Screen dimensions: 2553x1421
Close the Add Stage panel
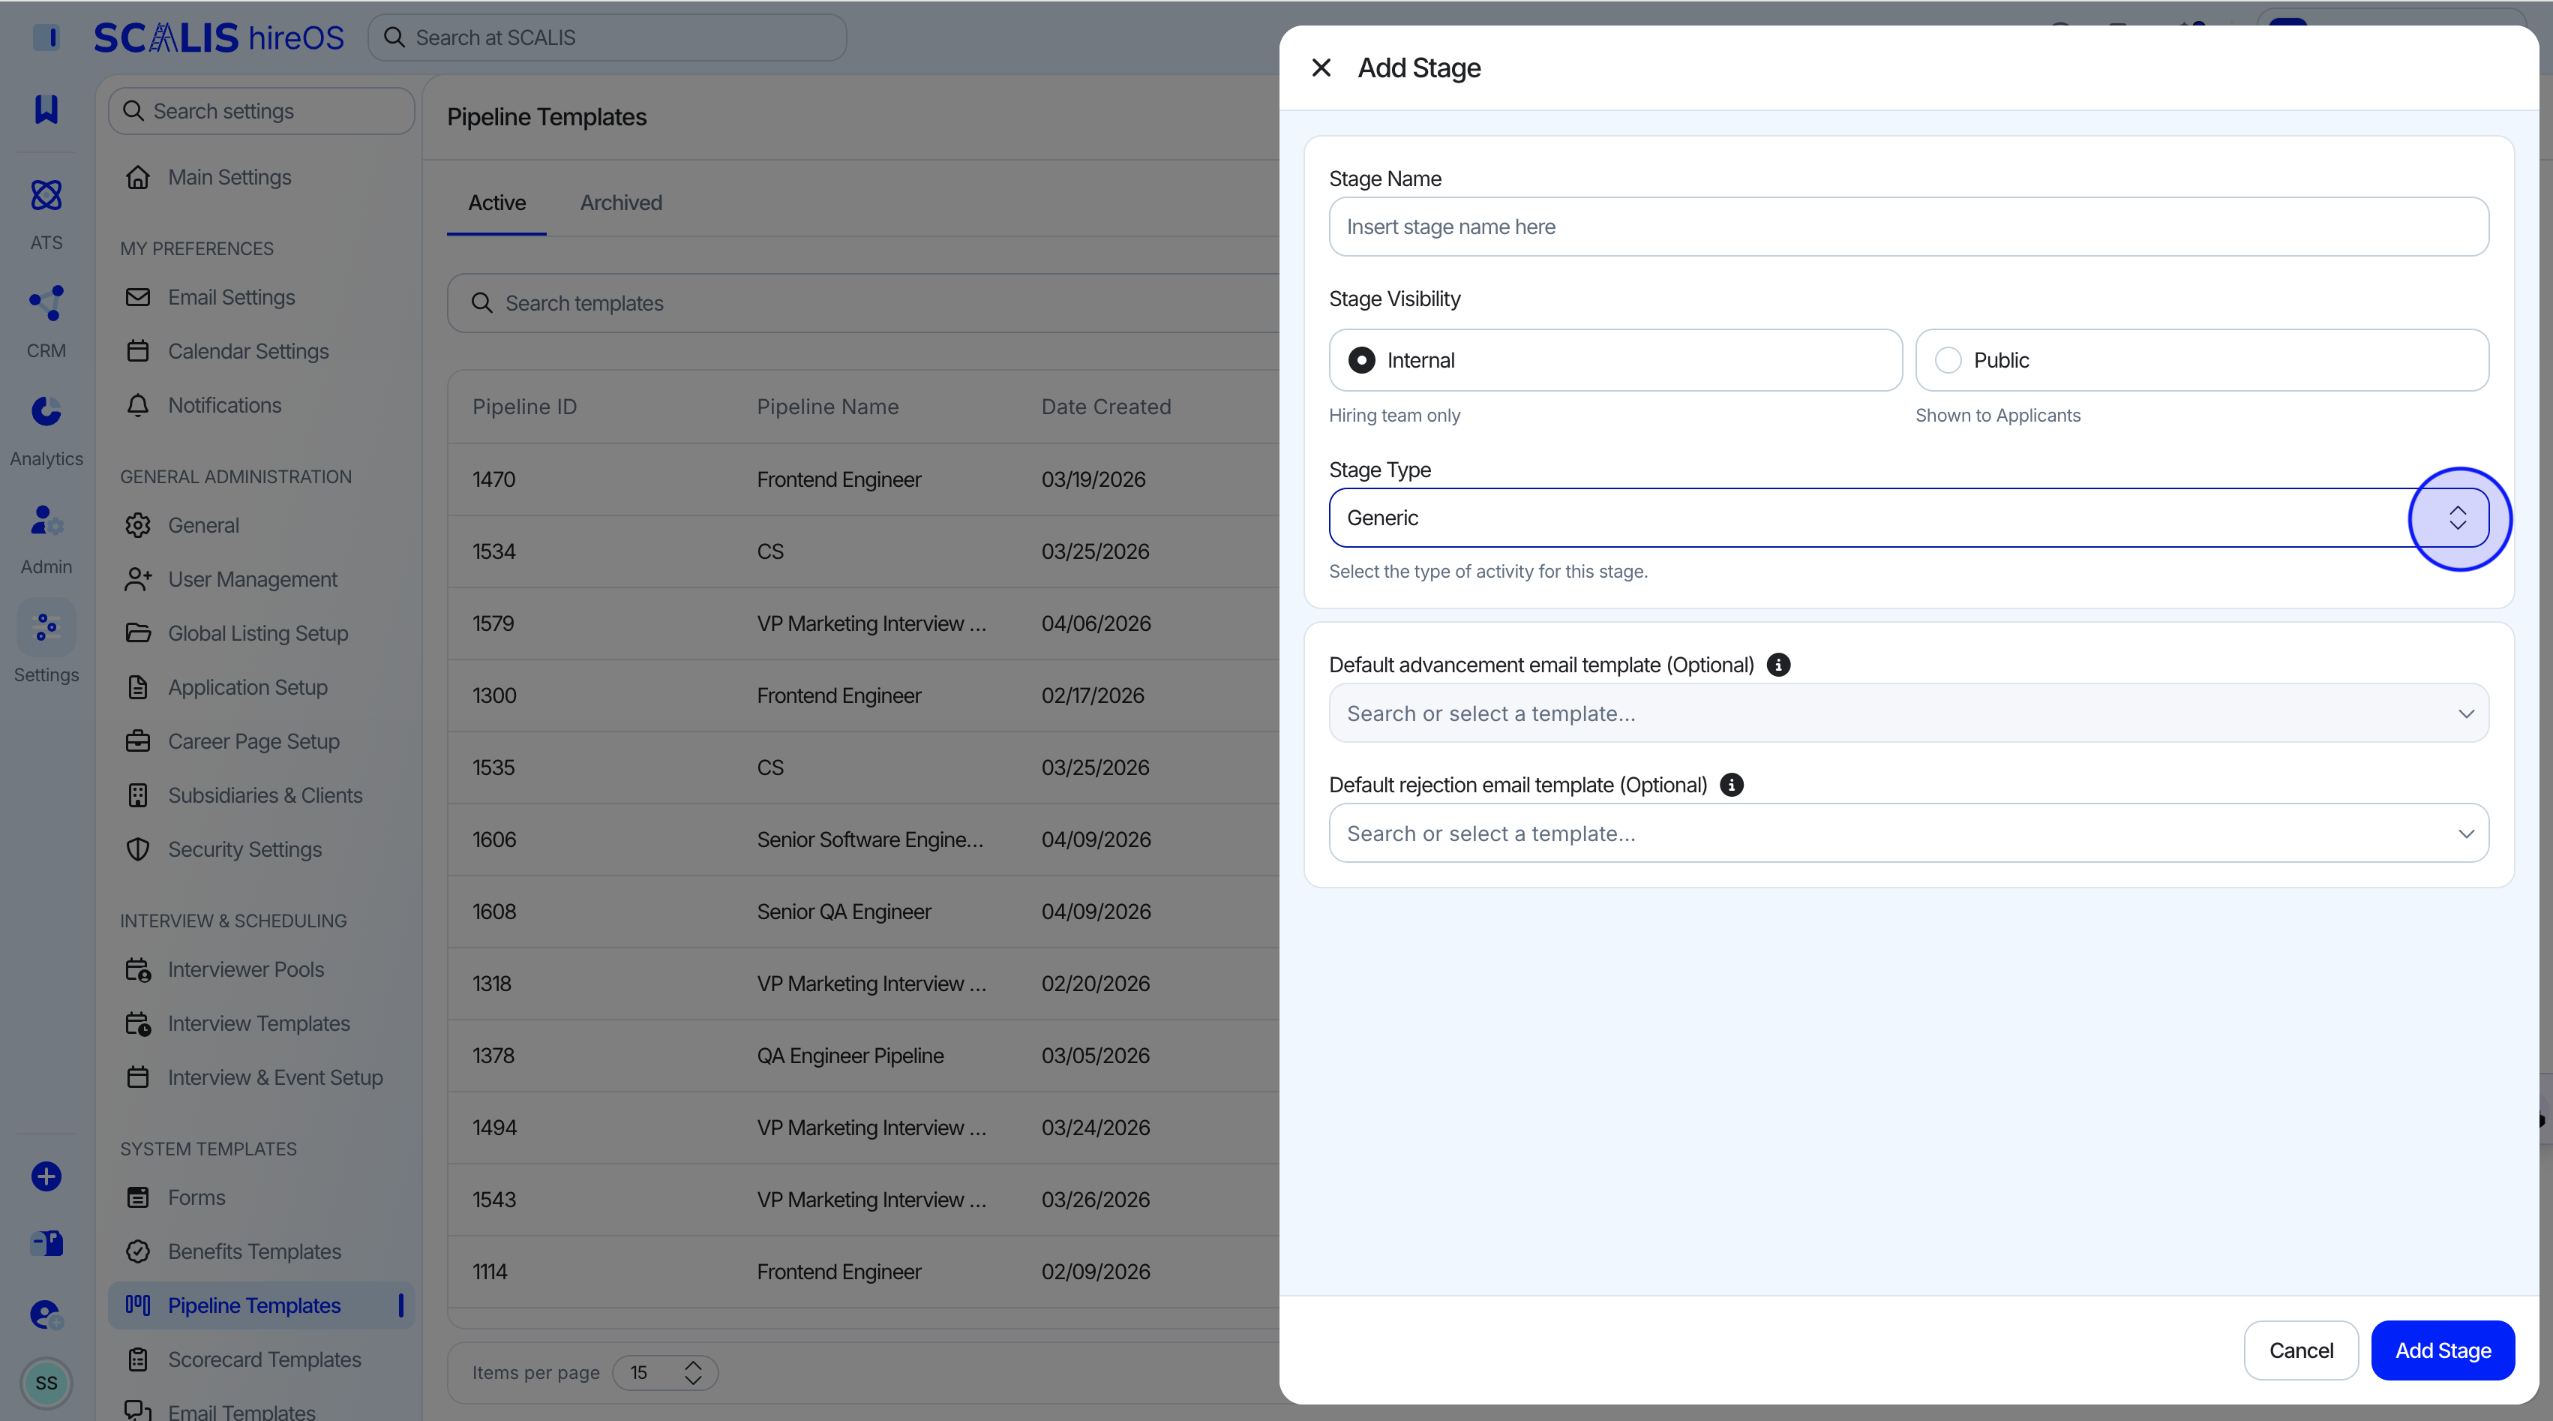1321,68
